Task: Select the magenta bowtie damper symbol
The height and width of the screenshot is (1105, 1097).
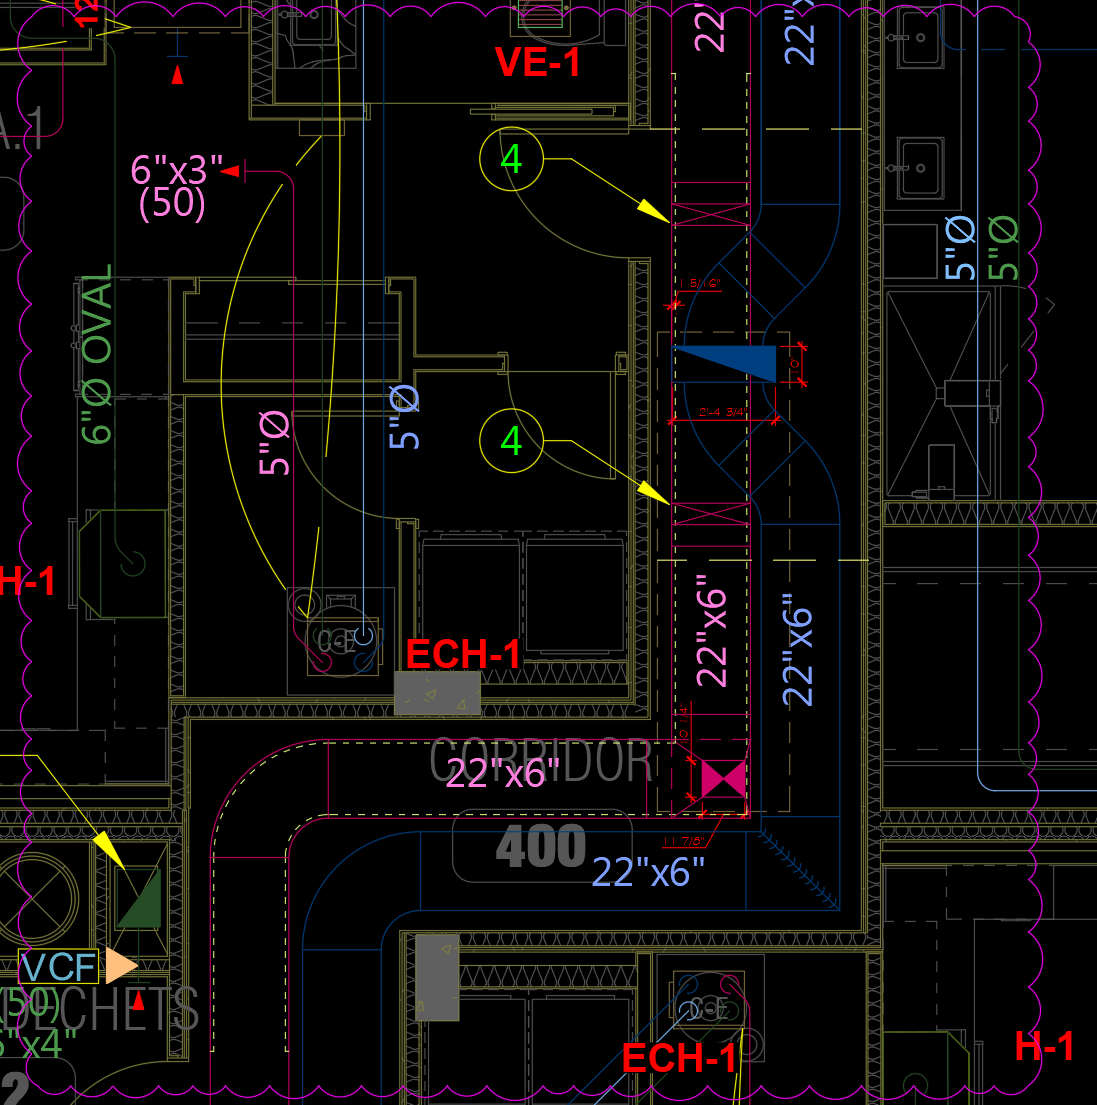Action: [723, 779]
